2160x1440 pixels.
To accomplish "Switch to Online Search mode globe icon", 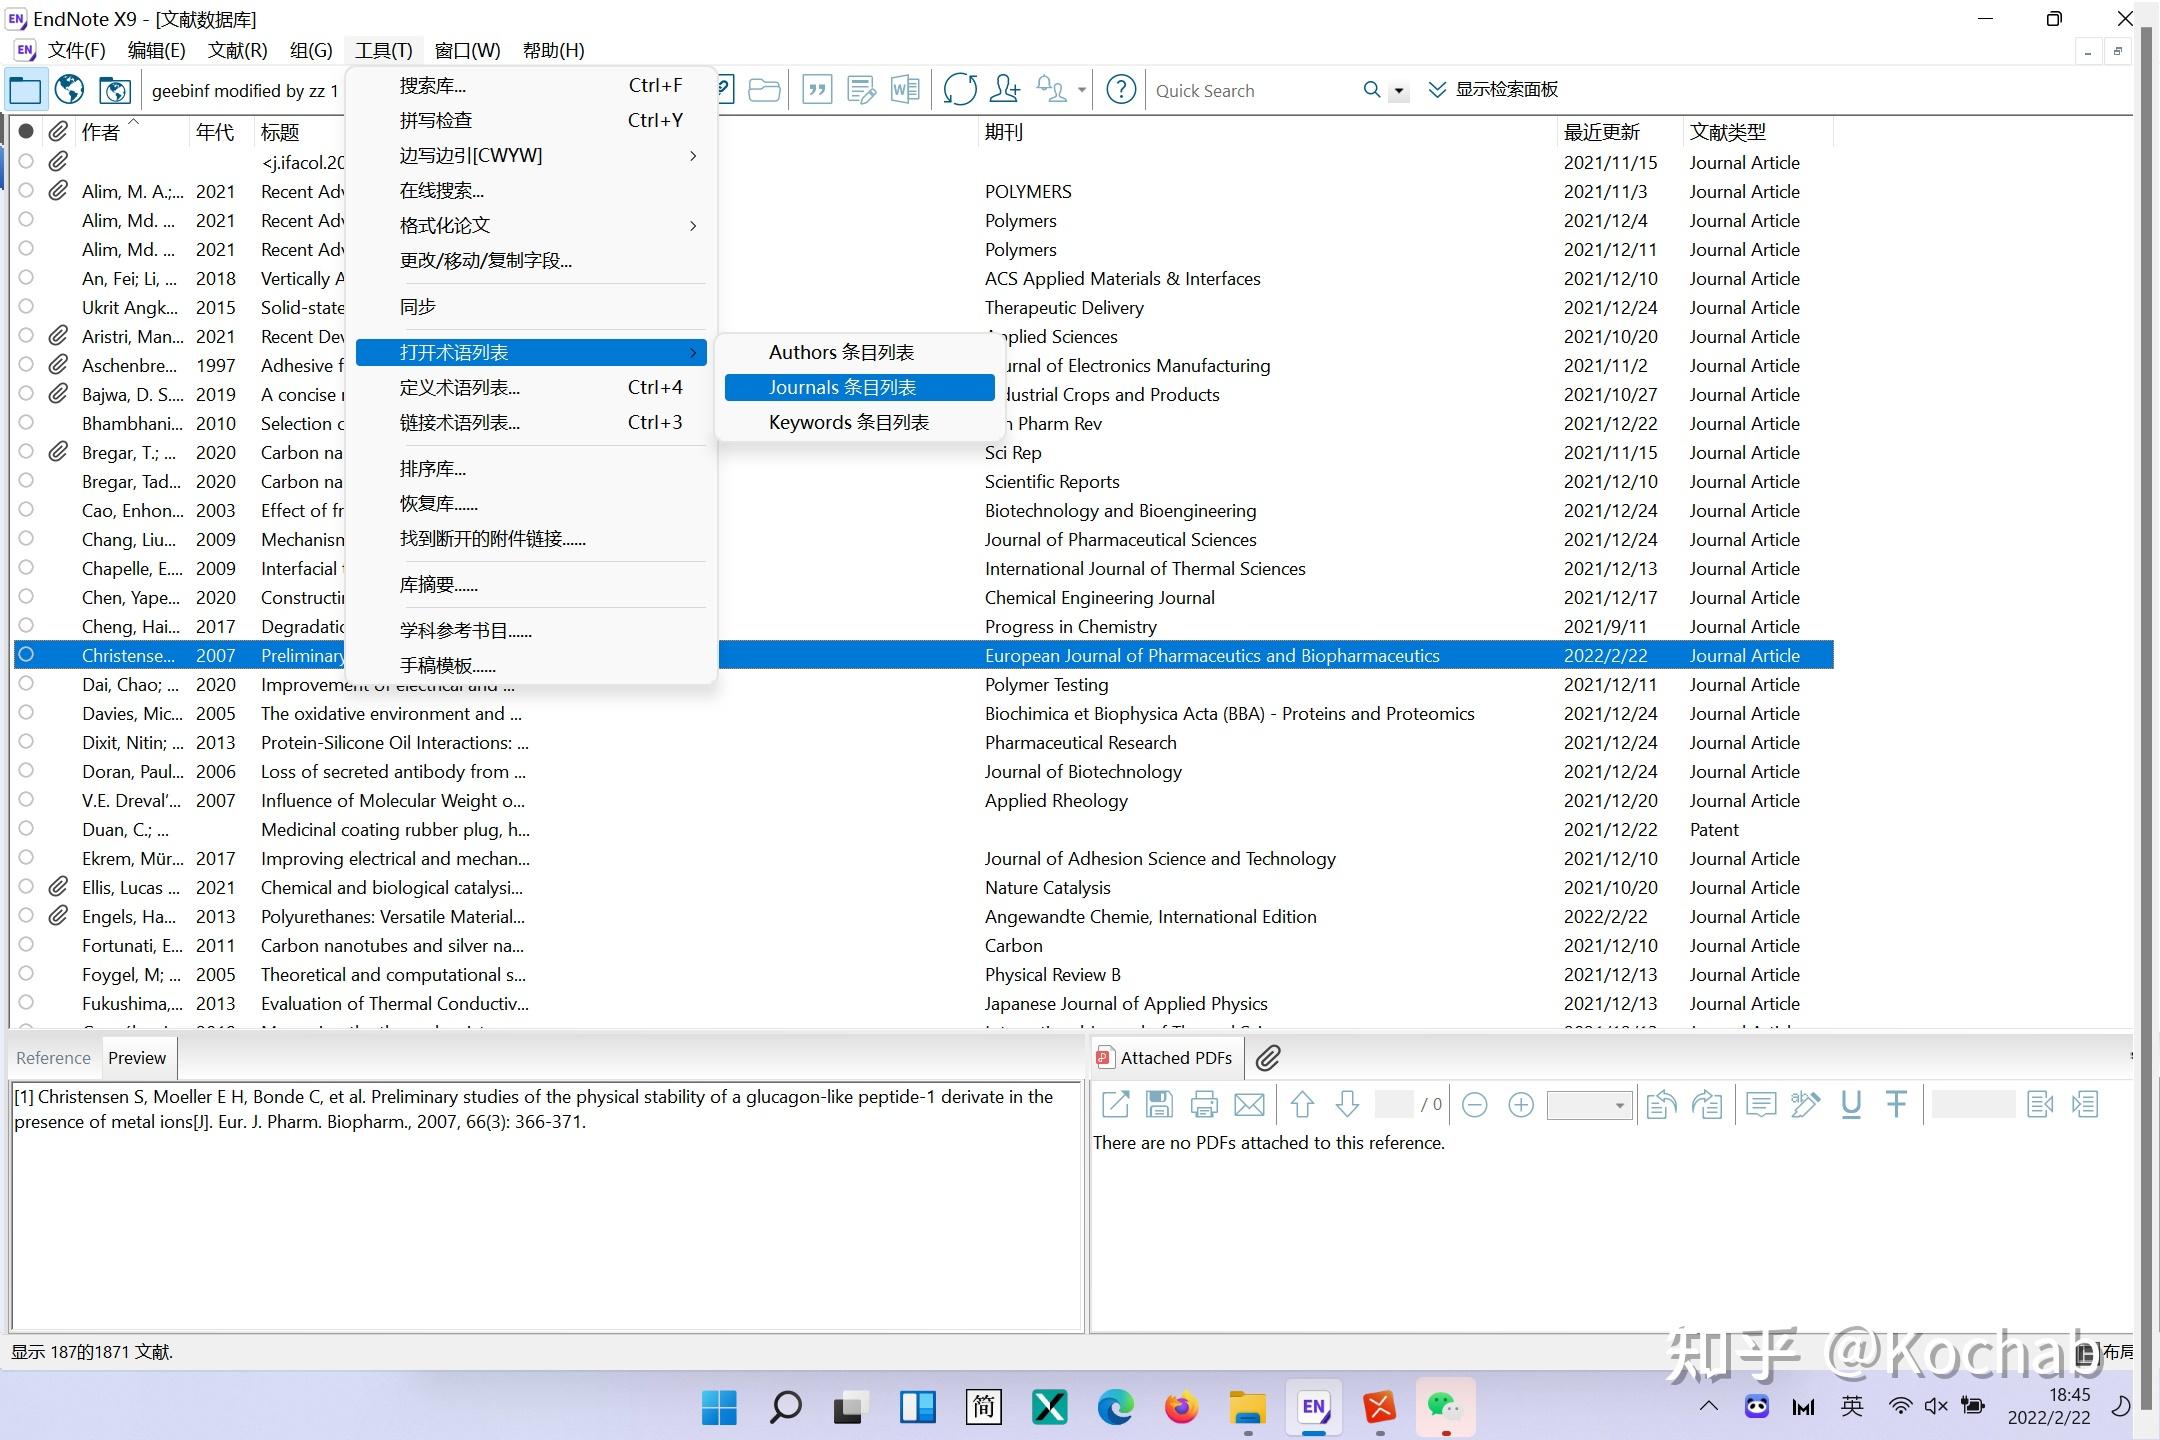I will 69,90.
